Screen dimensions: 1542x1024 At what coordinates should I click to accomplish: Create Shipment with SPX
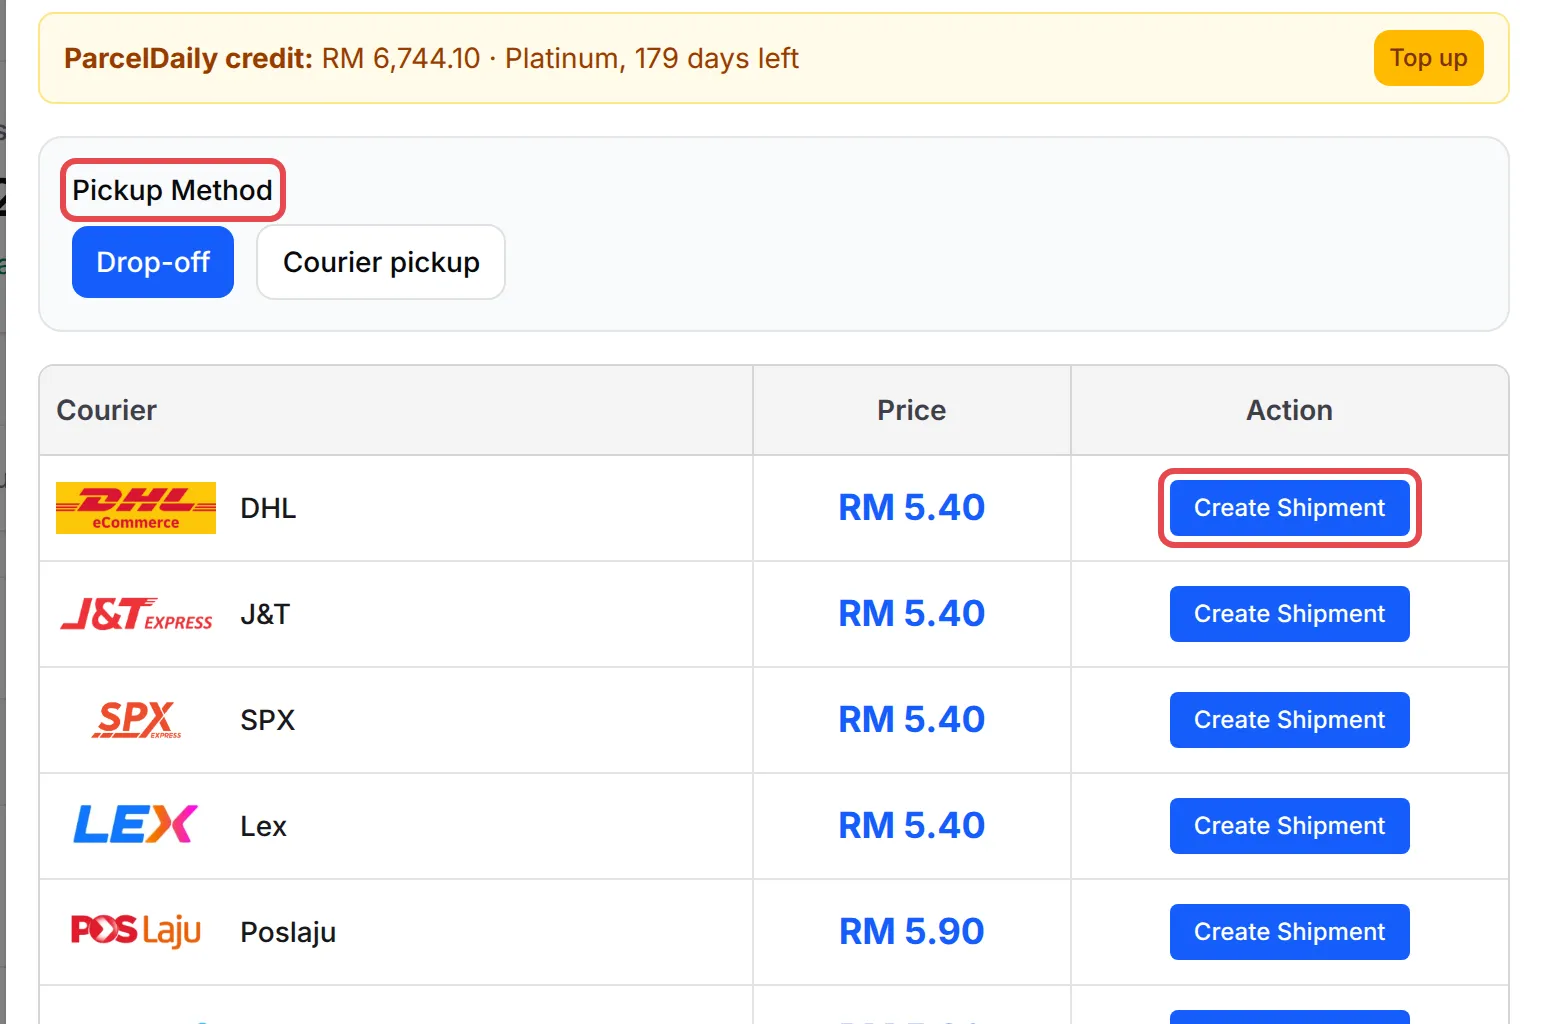pos(1289,720)
